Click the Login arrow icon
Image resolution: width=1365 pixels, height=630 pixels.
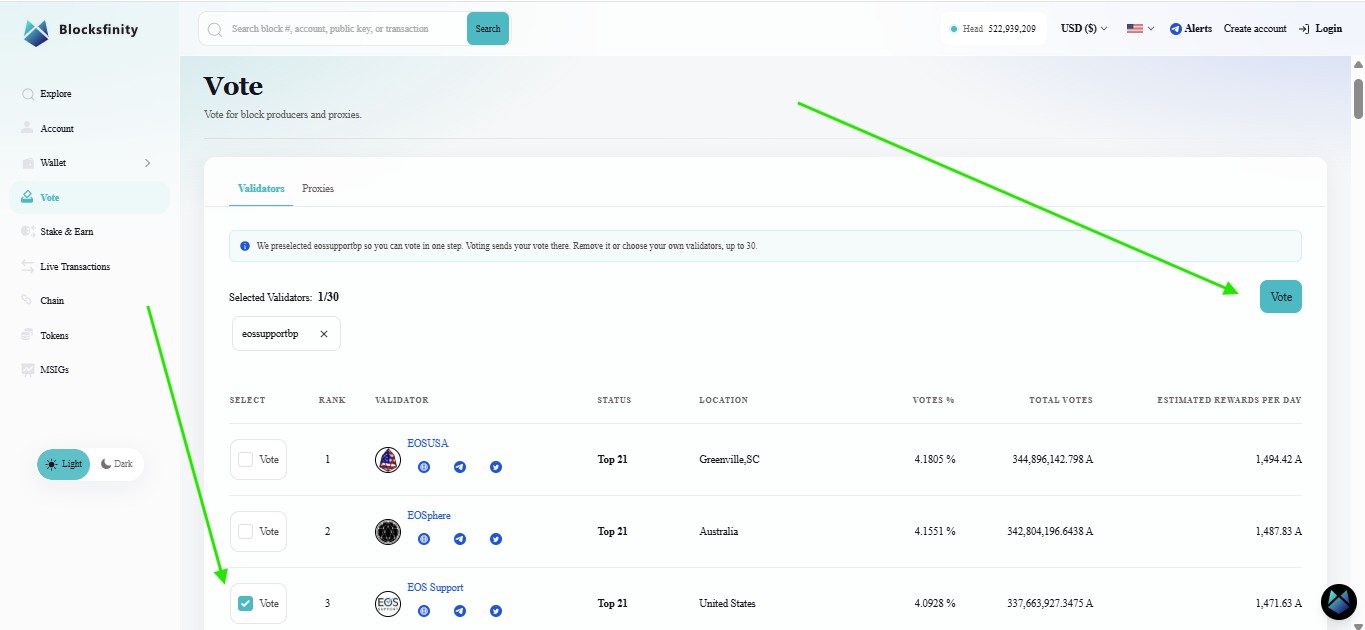click(x=1304, y=29)
